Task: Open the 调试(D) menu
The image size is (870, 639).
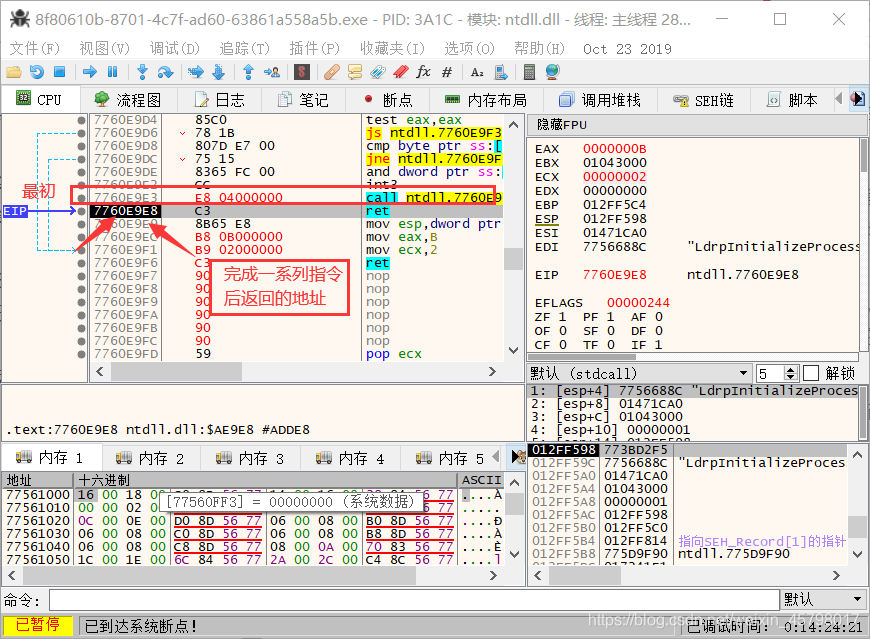Action: tap(174, 49)
